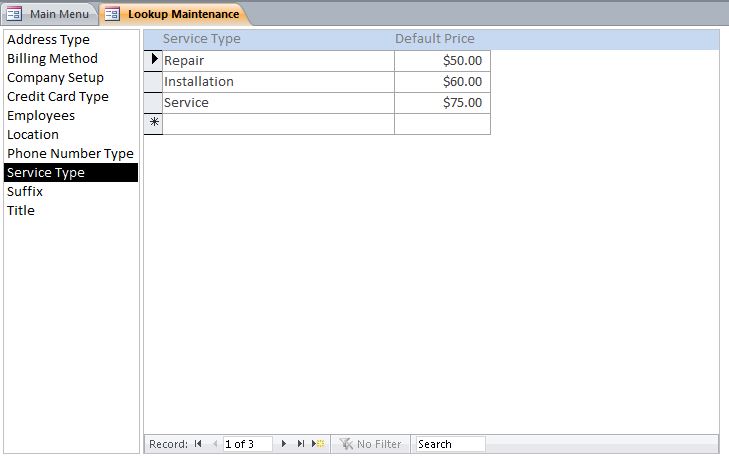The image size is (729, 459).
Task: Click the Installation service type cell
Action: coord(278,82)
